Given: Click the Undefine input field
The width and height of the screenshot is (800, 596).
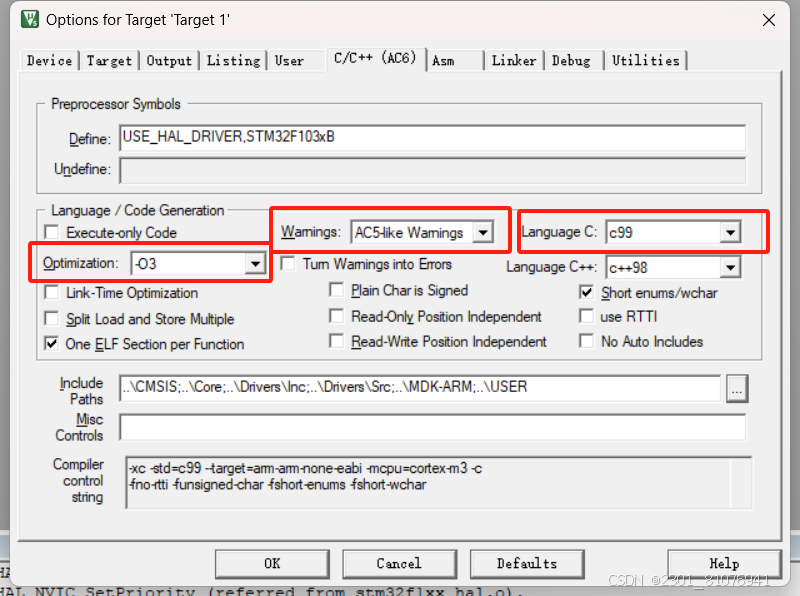Looking at the screenshot, I should pyautogui.click(x=433, y=170).
